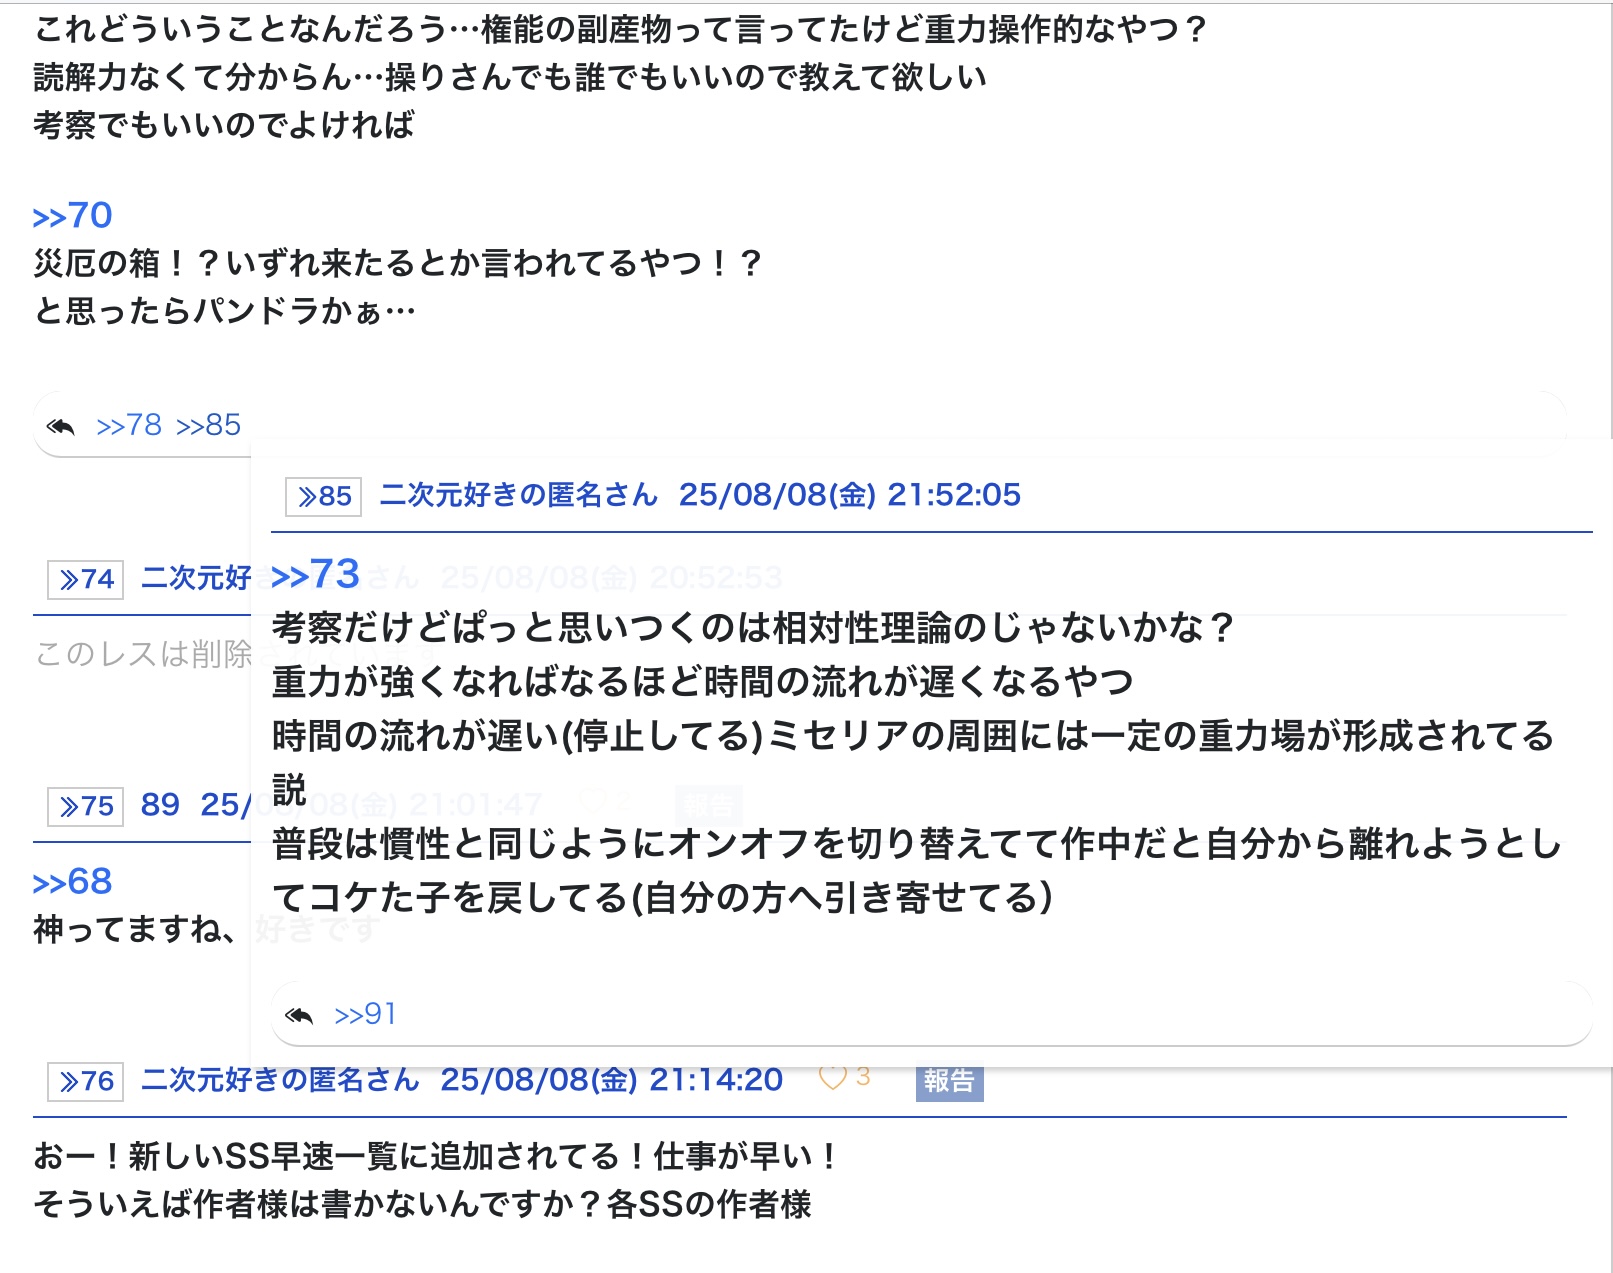Click the »75 post number box
The image size is (1613, 1273).
click(x=86, y=806)
